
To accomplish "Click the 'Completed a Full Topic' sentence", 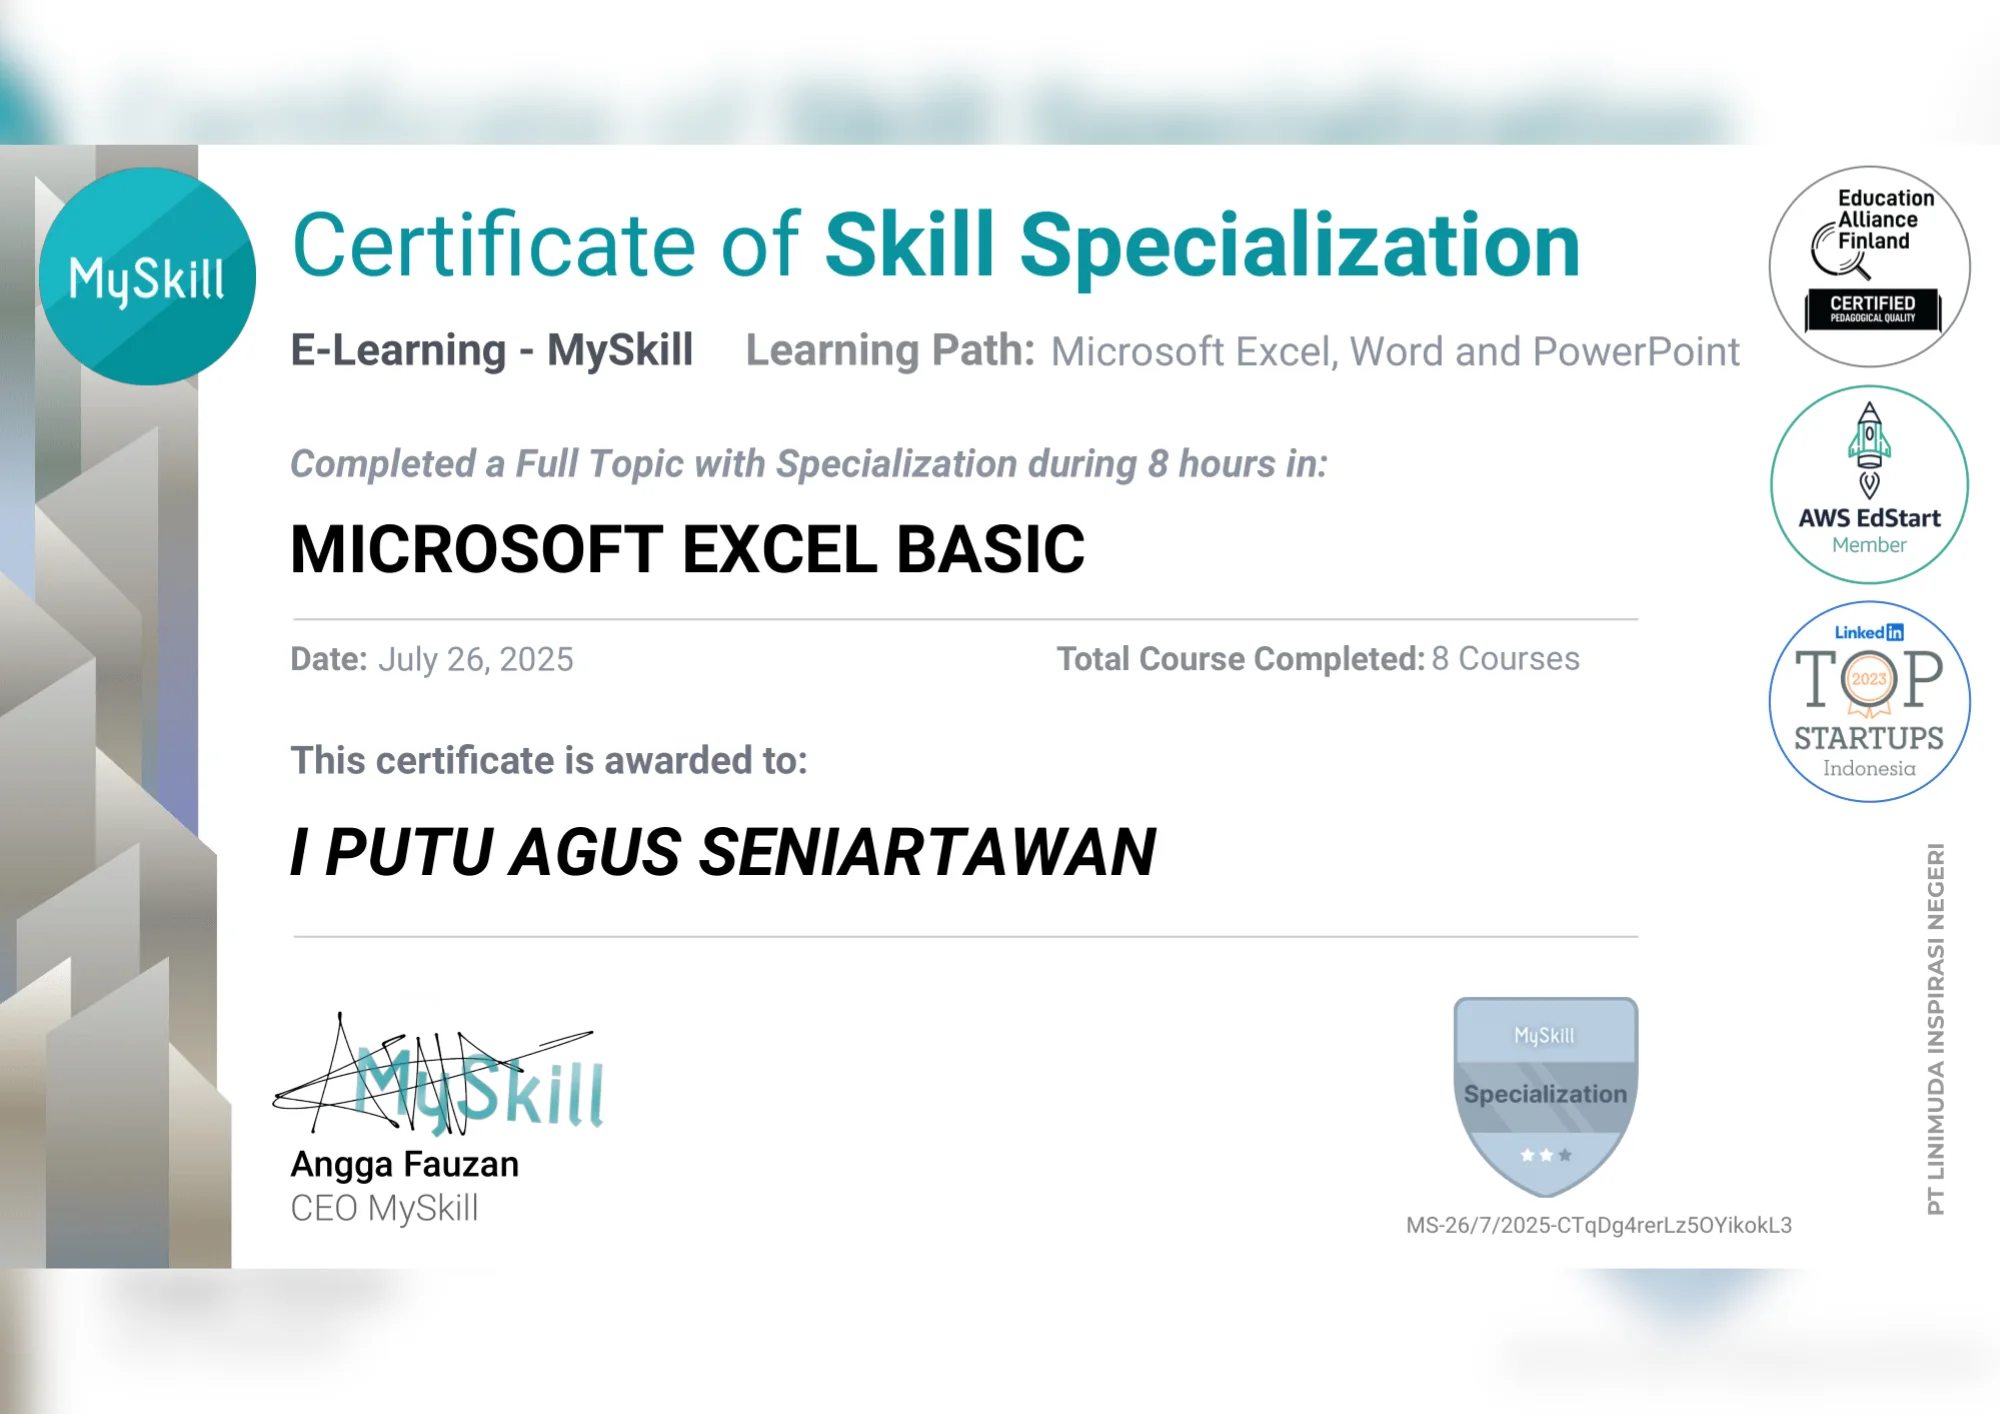I will coord(809,464).
